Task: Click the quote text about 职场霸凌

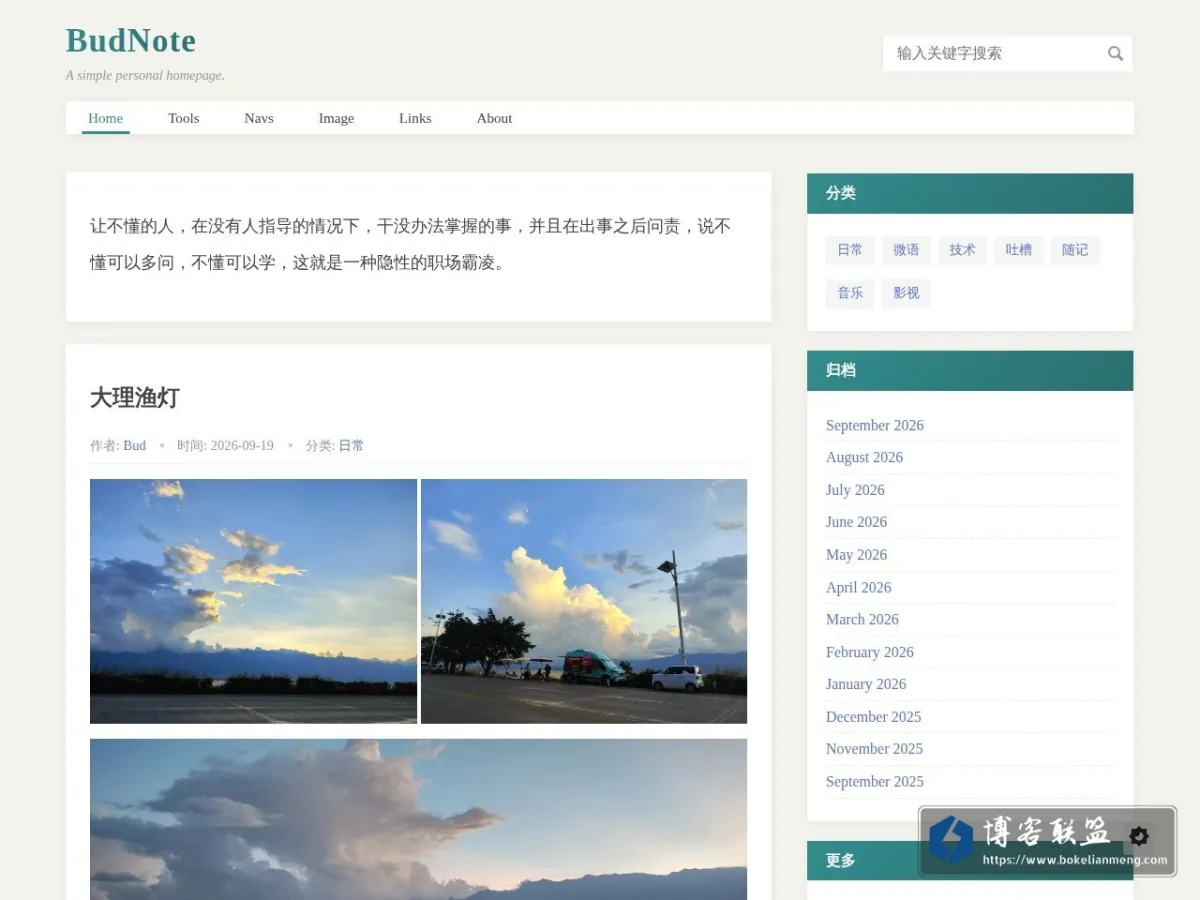Action: coord(410,245)
